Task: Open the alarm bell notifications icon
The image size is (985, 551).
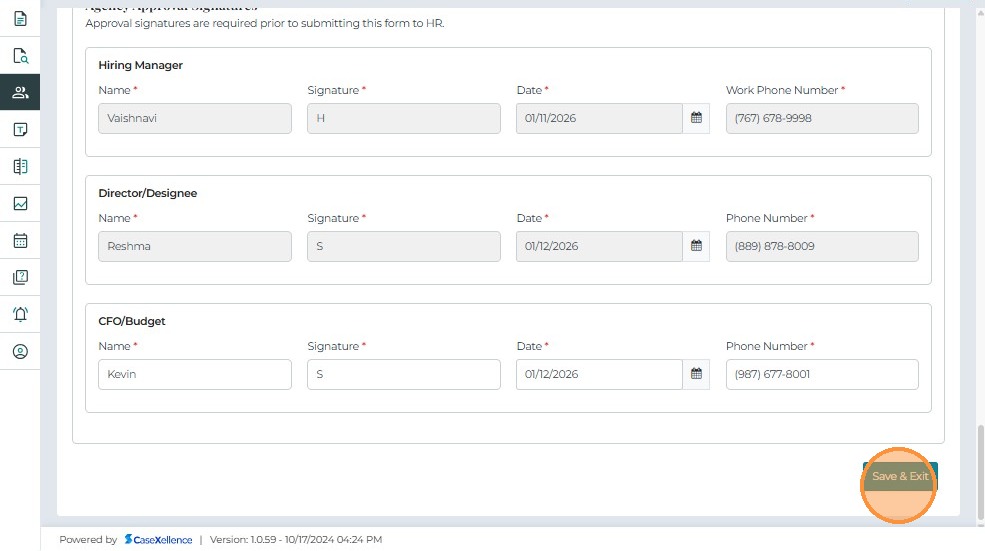Action: 20,314
